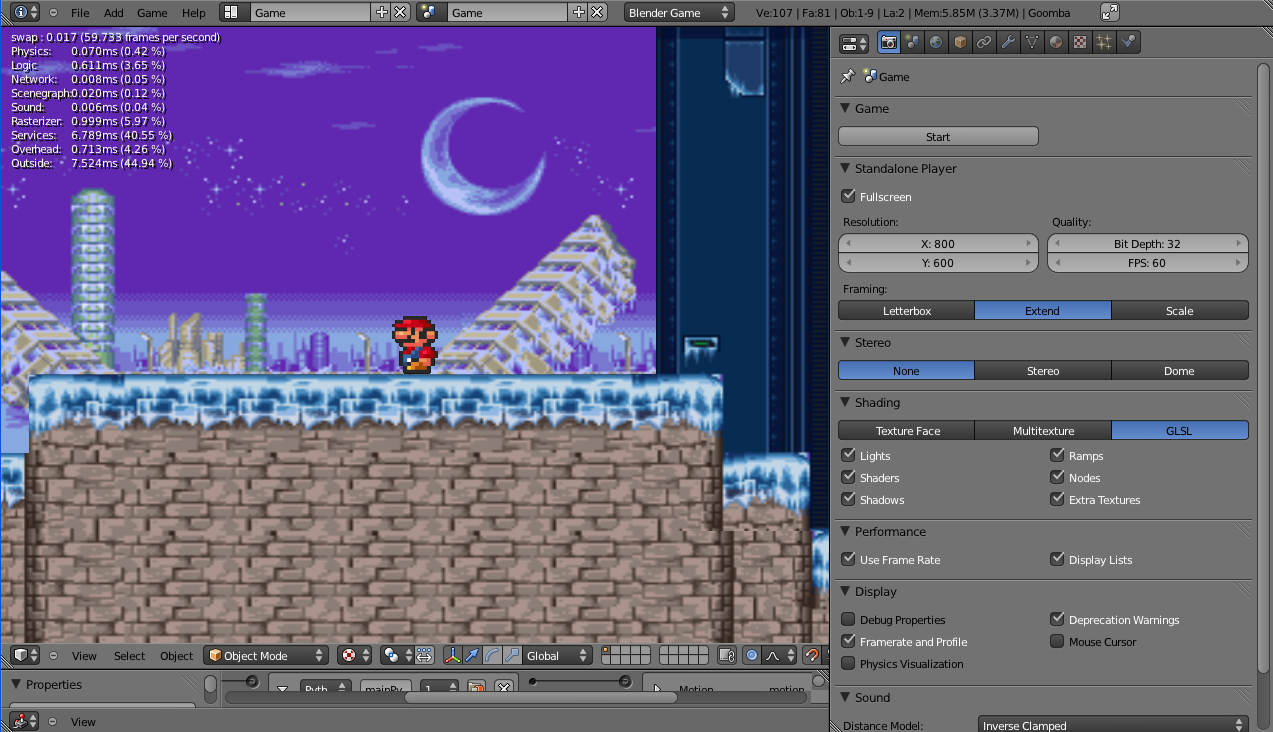Add a new scene with plus button

[x=578, y=12]
